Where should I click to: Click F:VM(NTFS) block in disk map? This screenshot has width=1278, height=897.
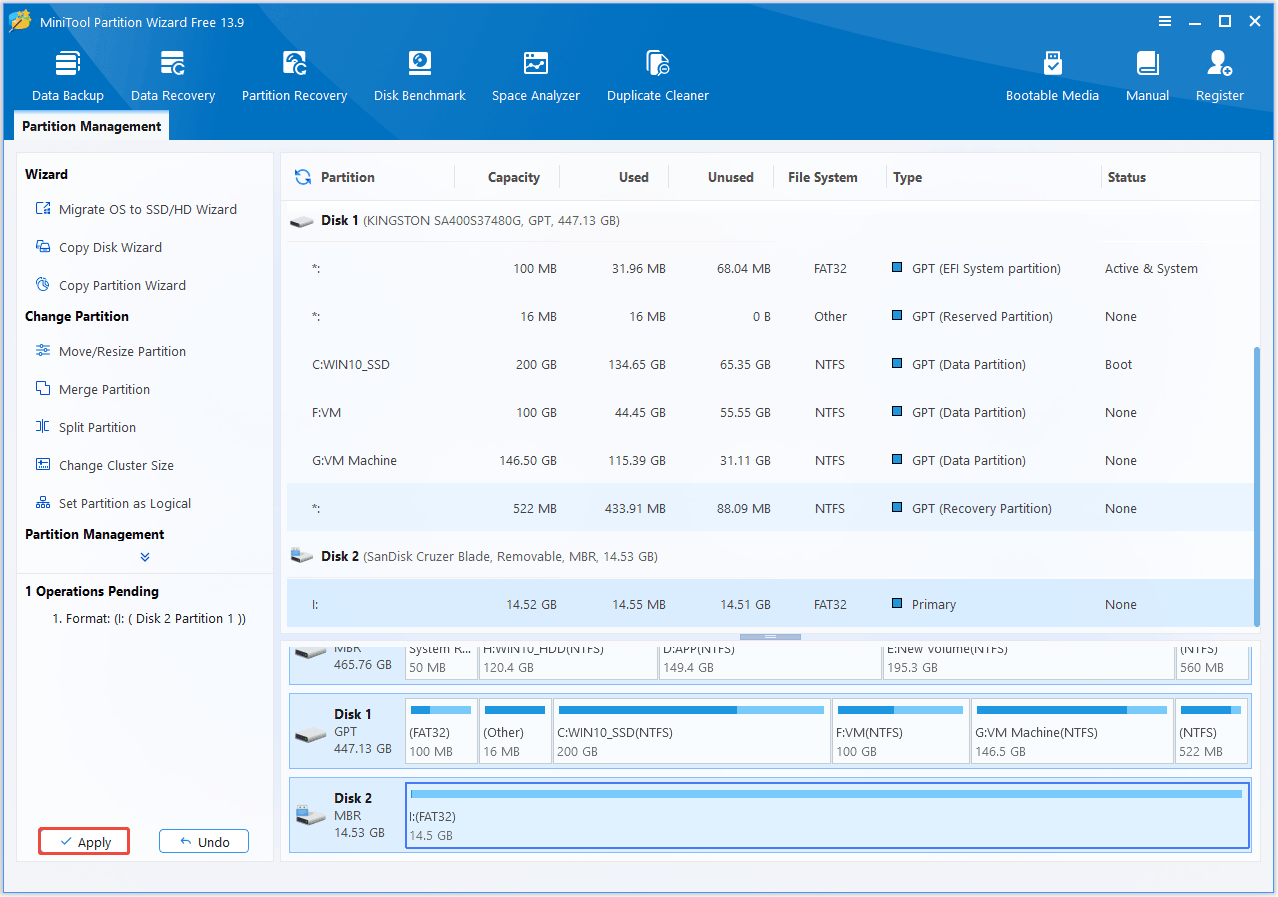tap(900, 731)
